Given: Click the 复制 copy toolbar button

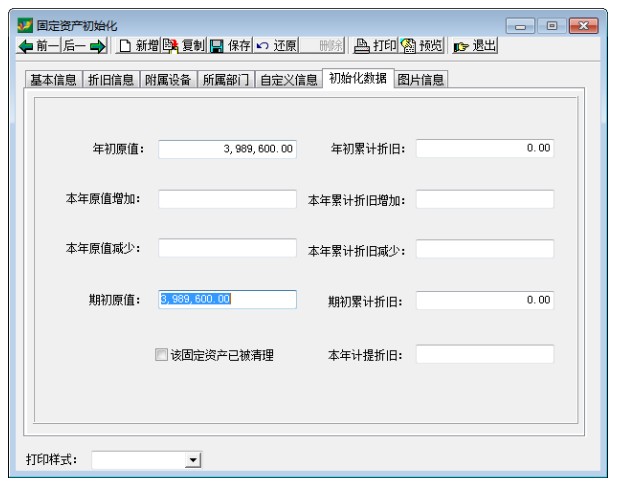Looking at the screenshot, I should point(183,46).
